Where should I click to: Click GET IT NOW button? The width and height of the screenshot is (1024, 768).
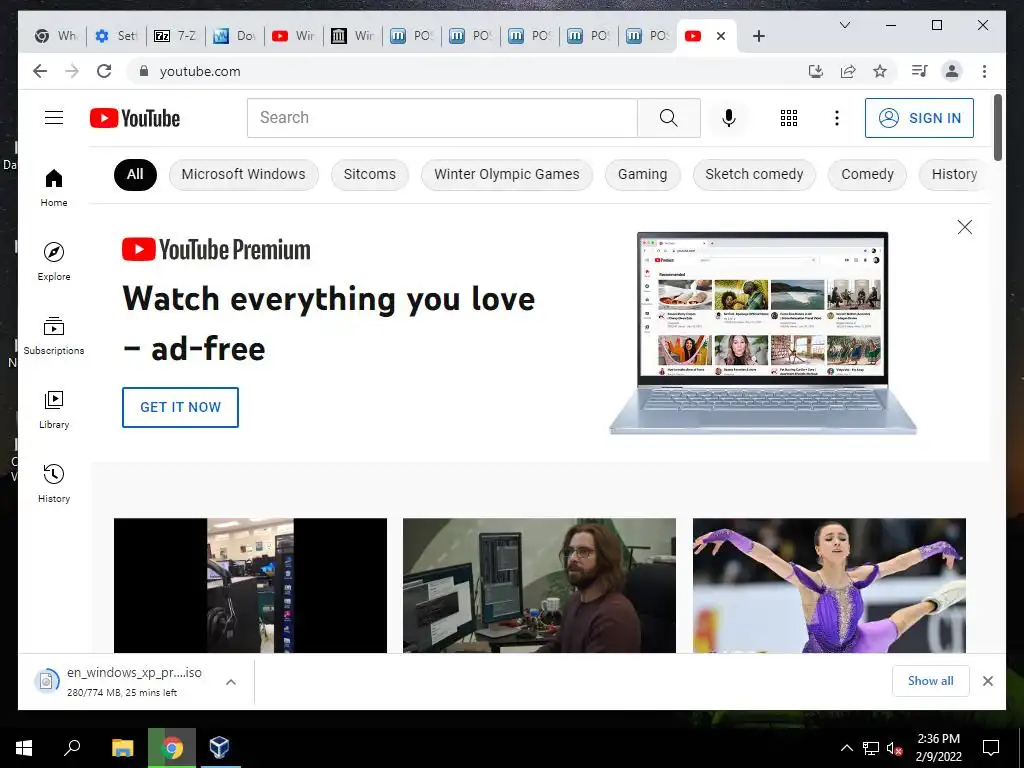(180, 407)
